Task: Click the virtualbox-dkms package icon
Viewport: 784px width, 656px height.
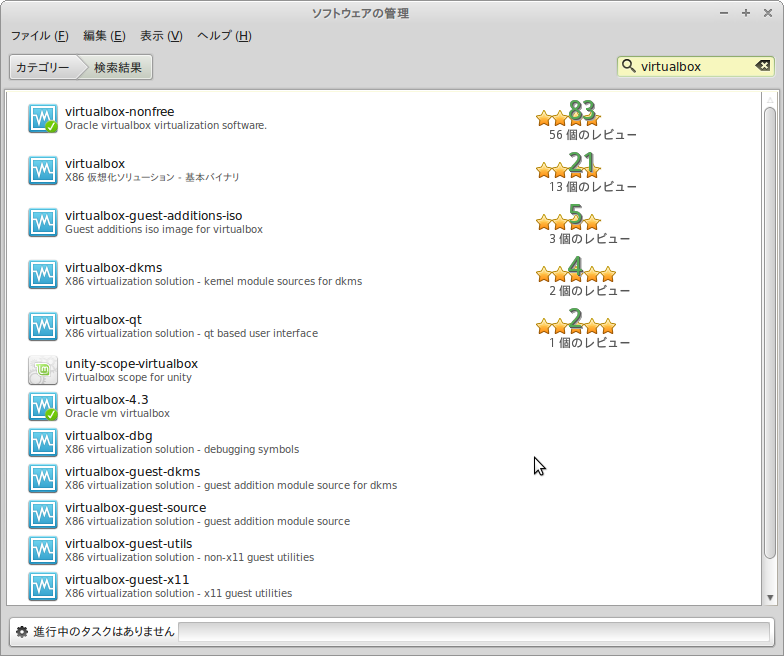Action: click(x=42, y=274)
